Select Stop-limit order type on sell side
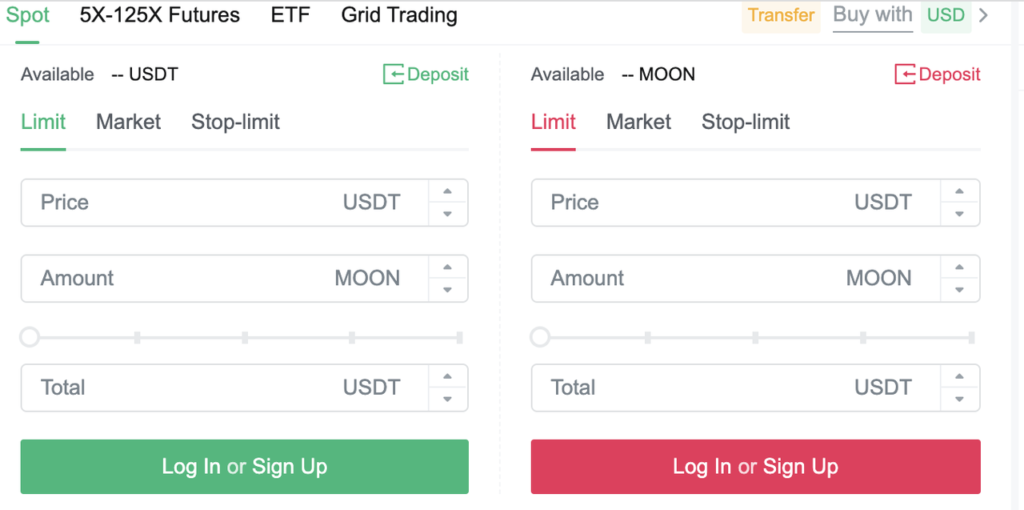The height and width of the screenshot is (510, 1024). 746,122
